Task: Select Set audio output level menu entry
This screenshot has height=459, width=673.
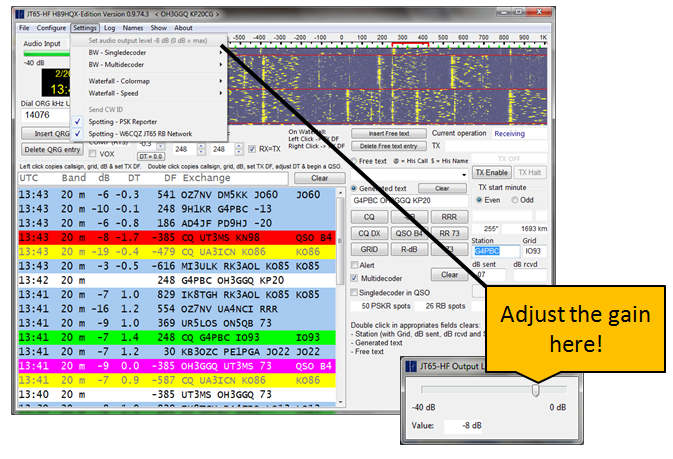Action: click(149, 40)
